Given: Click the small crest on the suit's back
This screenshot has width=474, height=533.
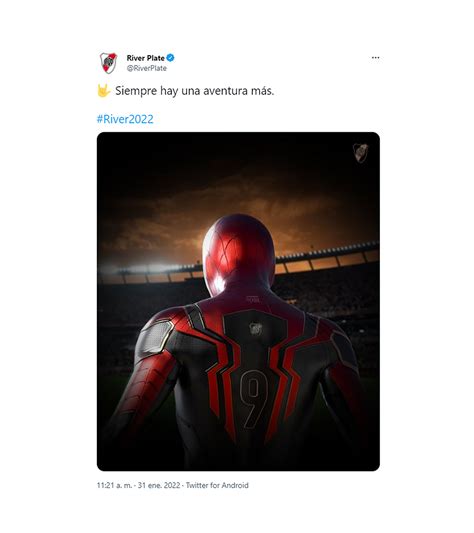Looking at the screenshot, I should tap(255, 329).
